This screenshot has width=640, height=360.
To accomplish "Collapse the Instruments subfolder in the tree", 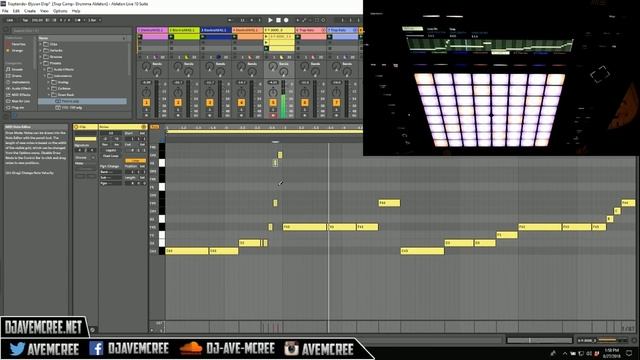I will point(44,76).
